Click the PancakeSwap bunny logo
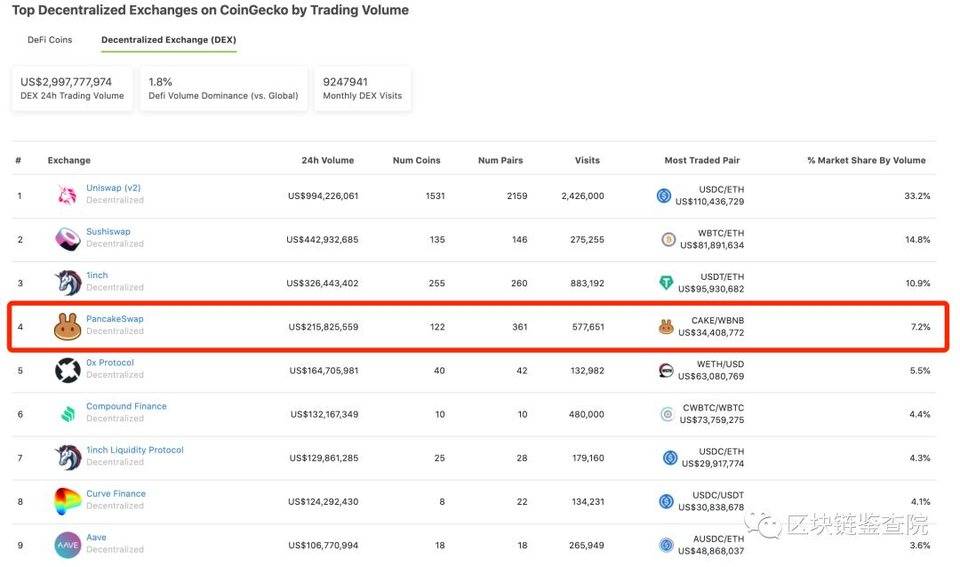The image size is (960, 567). pos(67,326)
